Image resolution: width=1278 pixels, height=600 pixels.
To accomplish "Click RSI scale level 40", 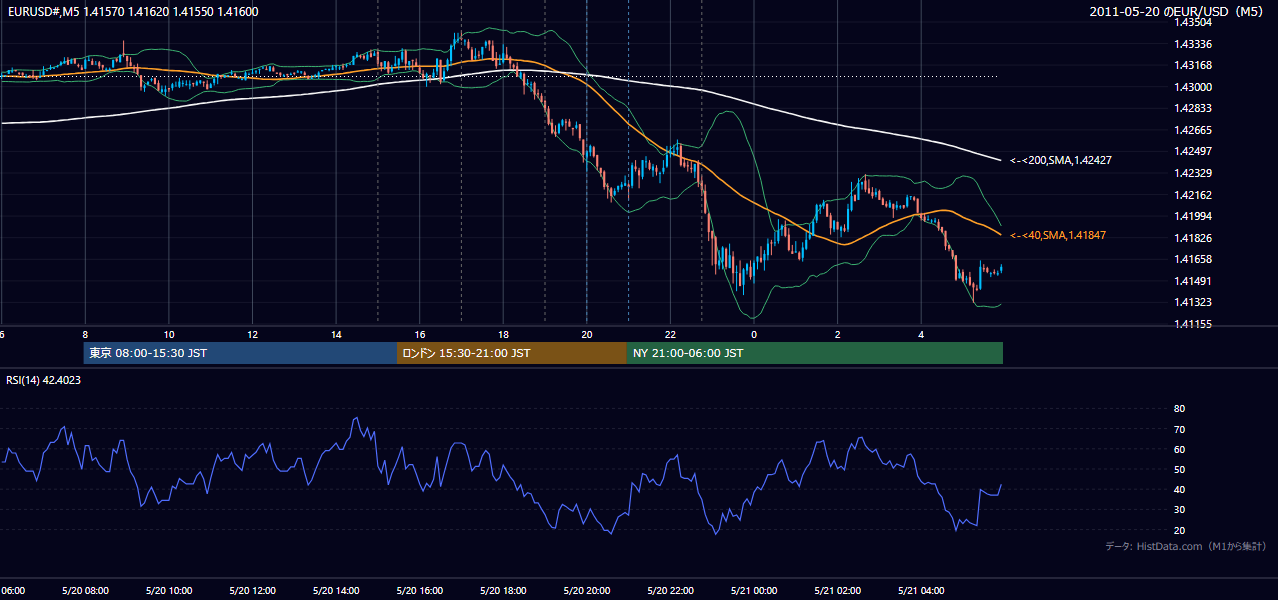I will click(x=1179, y=489).
